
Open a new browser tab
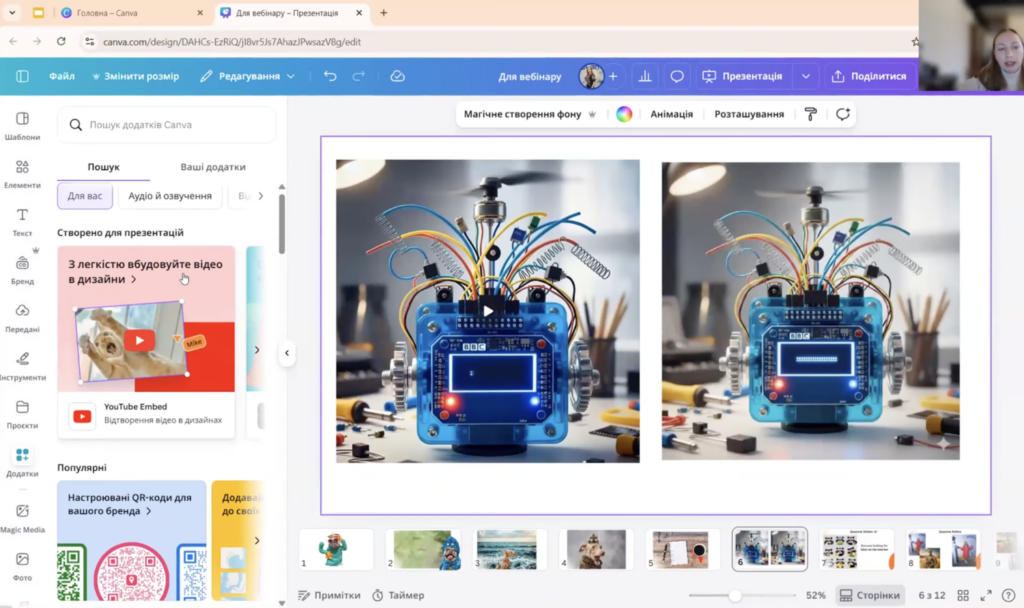pyautogui.click(x=383, y=12)
